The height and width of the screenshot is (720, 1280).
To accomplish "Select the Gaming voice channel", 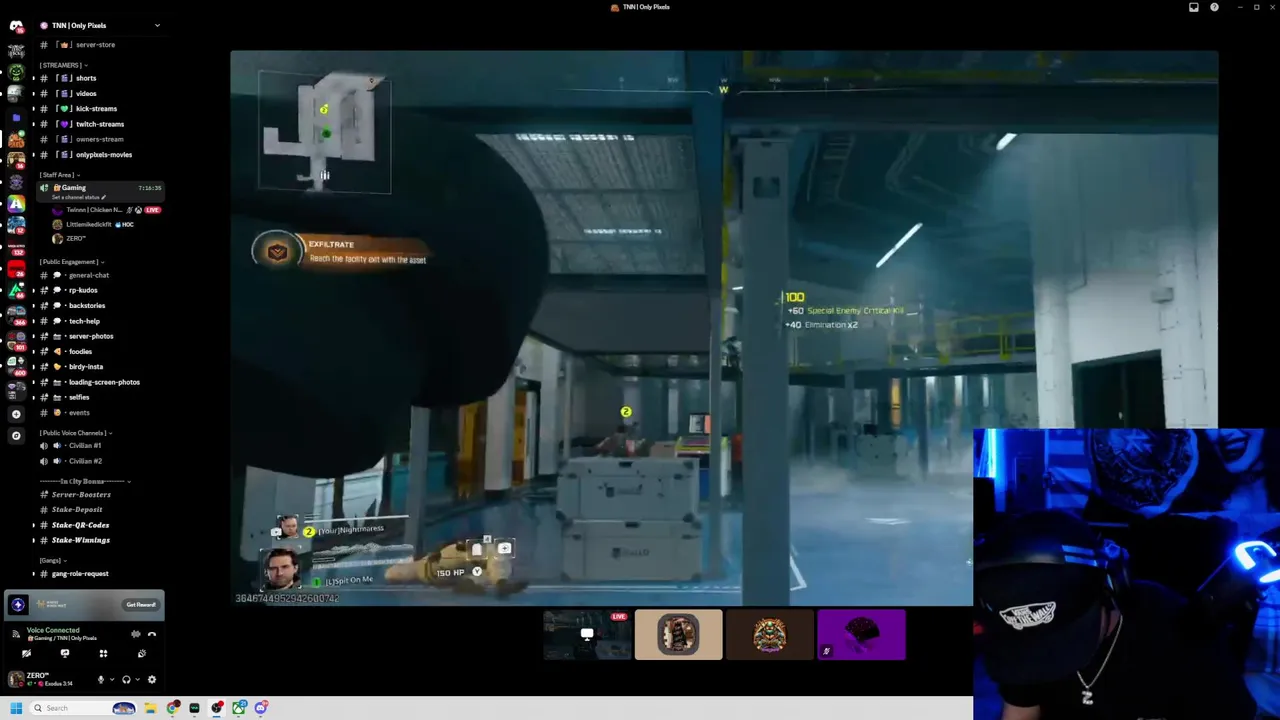I will click(x=100, y=188).
